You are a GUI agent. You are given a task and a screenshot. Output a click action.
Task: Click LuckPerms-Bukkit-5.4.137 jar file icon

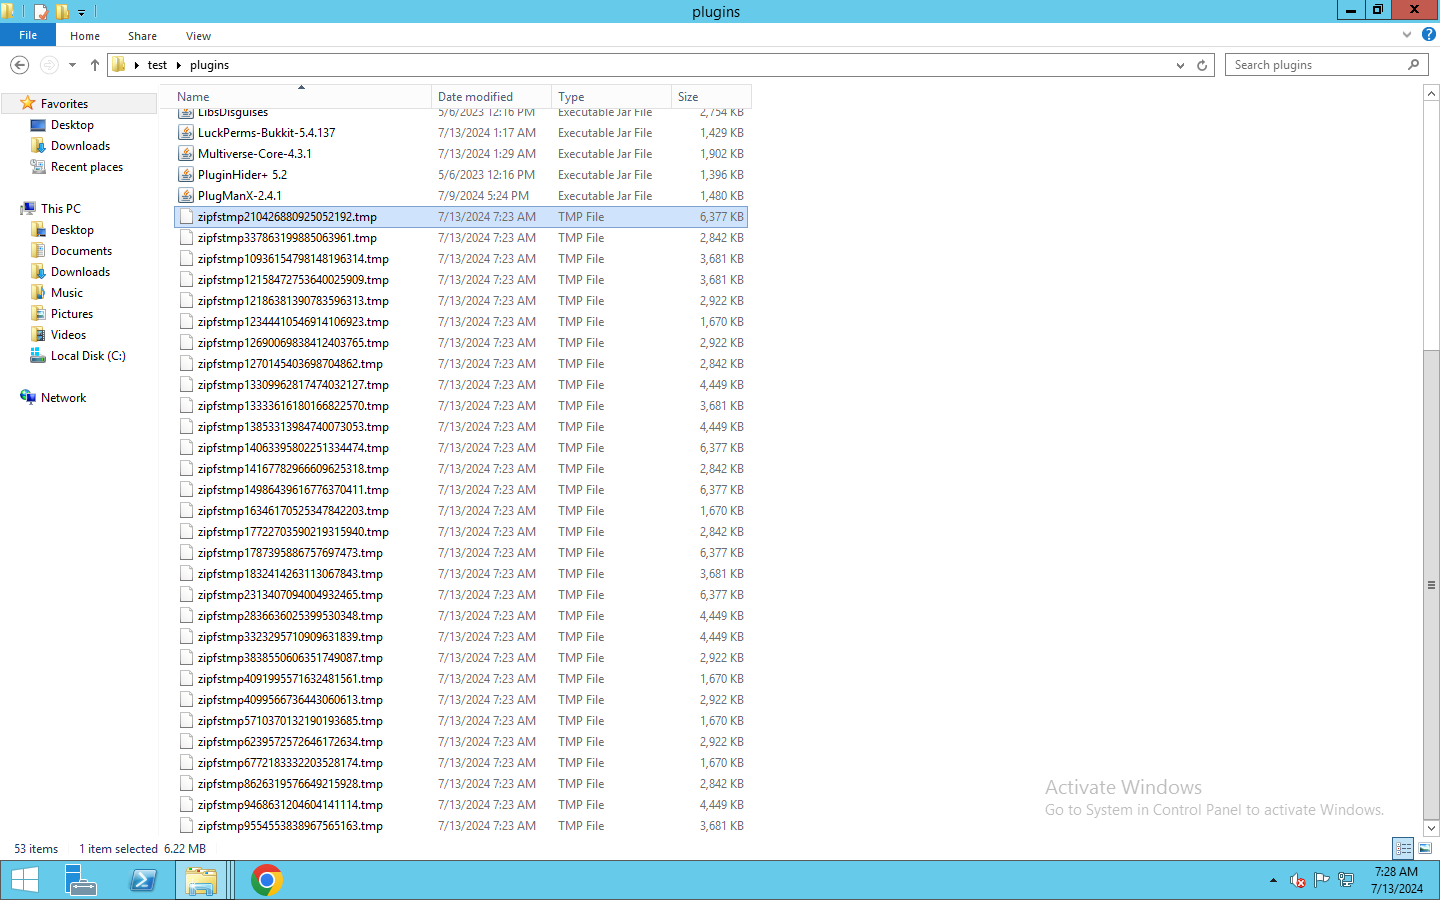coord(186,133)
